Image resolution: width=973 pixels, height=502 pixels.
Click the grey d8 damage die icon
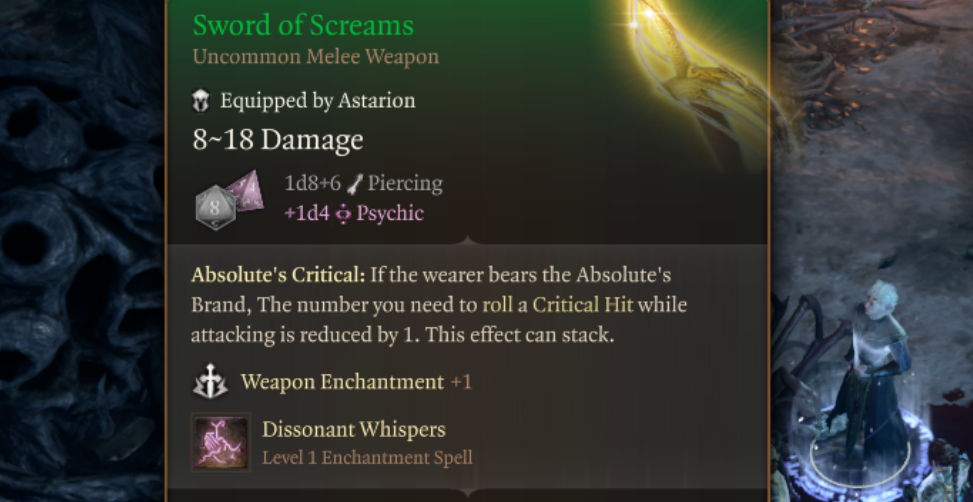coord(214,205)
